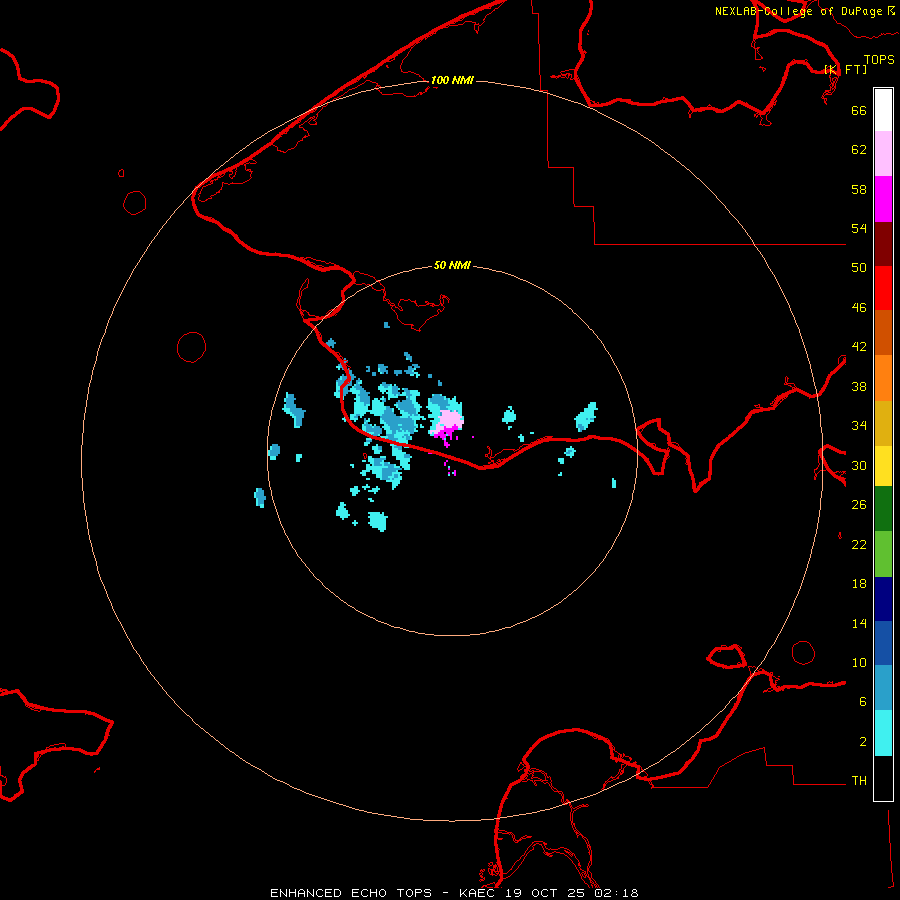Click the 18 legend value
Image resolution: width=900 pixels, height=900 pixels.
[x=859, y=584]
